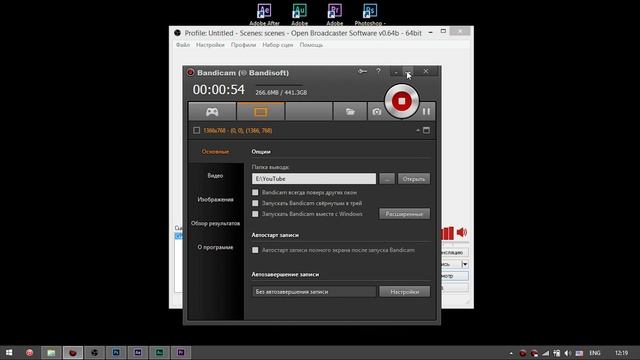
Task: Open the output folder icon in Bandicam toolbar
Action: point(350,111)
